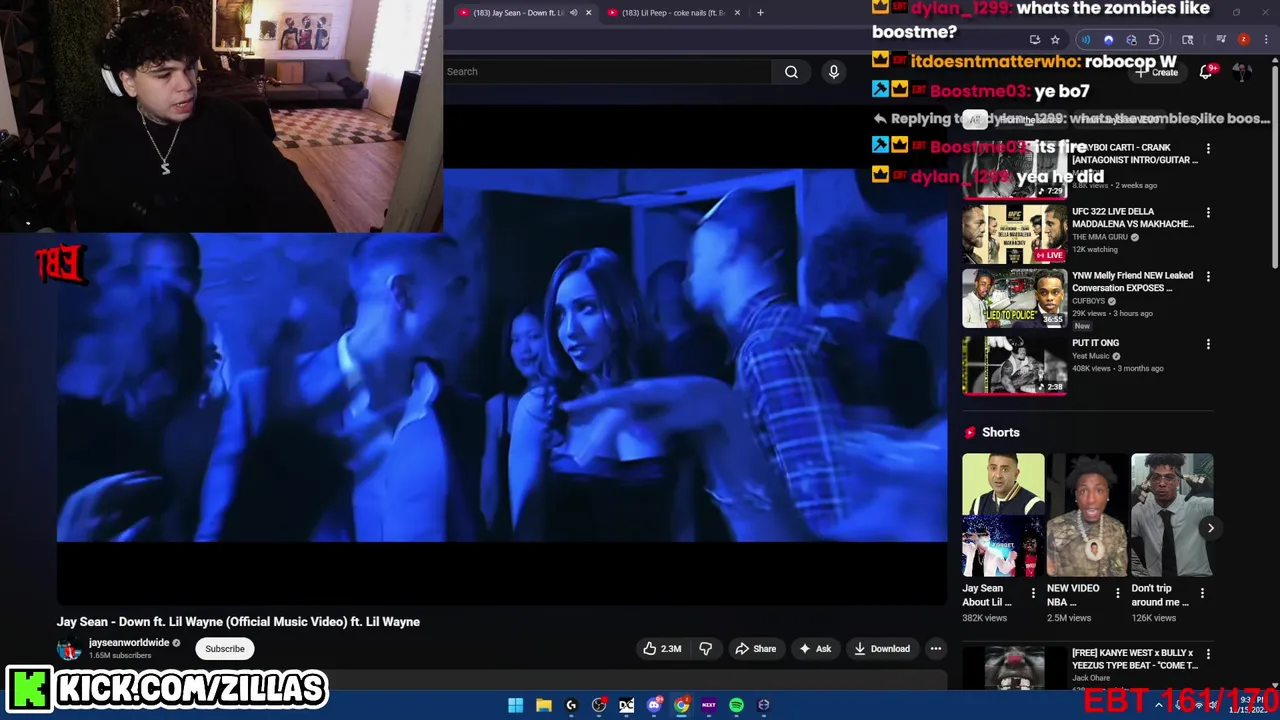Screen dimensions: 1280x720
Task: Activate voice search microphone icon
Action: 833,72
